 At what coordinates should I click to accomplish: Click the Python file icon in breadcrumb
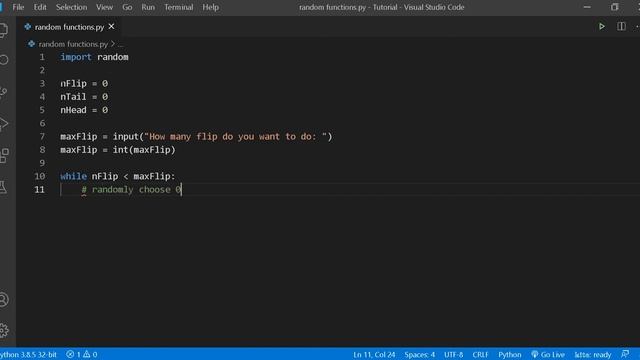click(31, 44)
